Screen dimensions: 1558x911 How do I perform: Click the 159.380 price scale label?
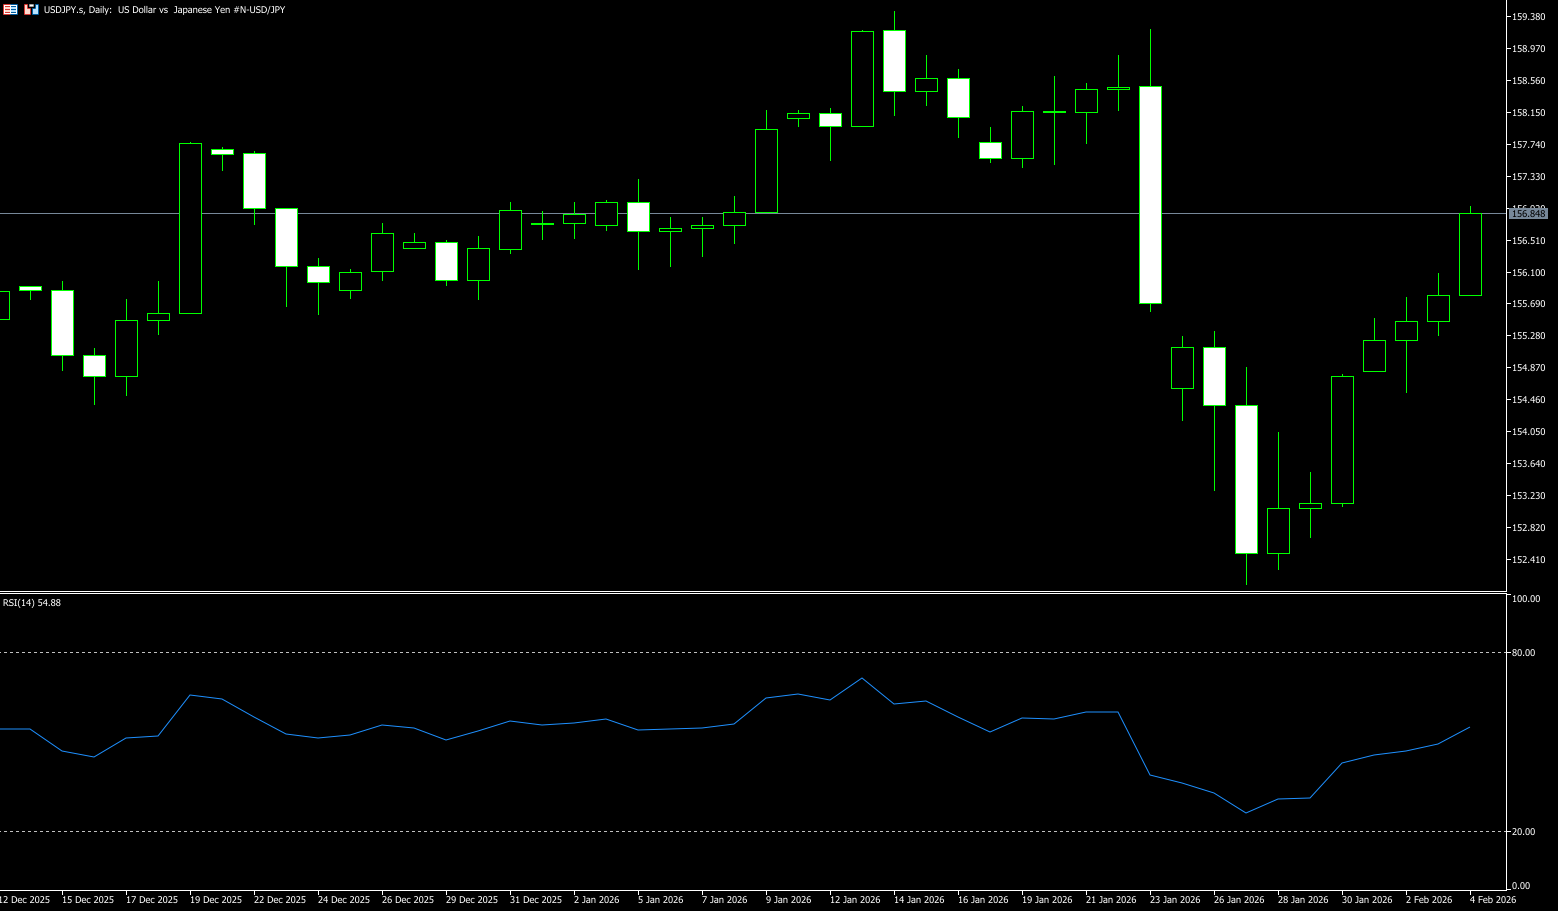click(1529, 17)
